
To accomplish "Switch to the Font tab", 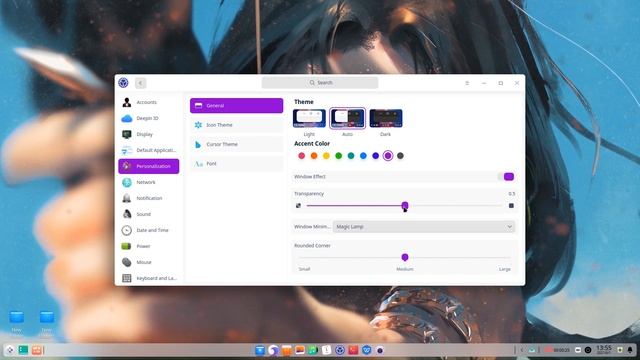I will [x=236, y=163].
